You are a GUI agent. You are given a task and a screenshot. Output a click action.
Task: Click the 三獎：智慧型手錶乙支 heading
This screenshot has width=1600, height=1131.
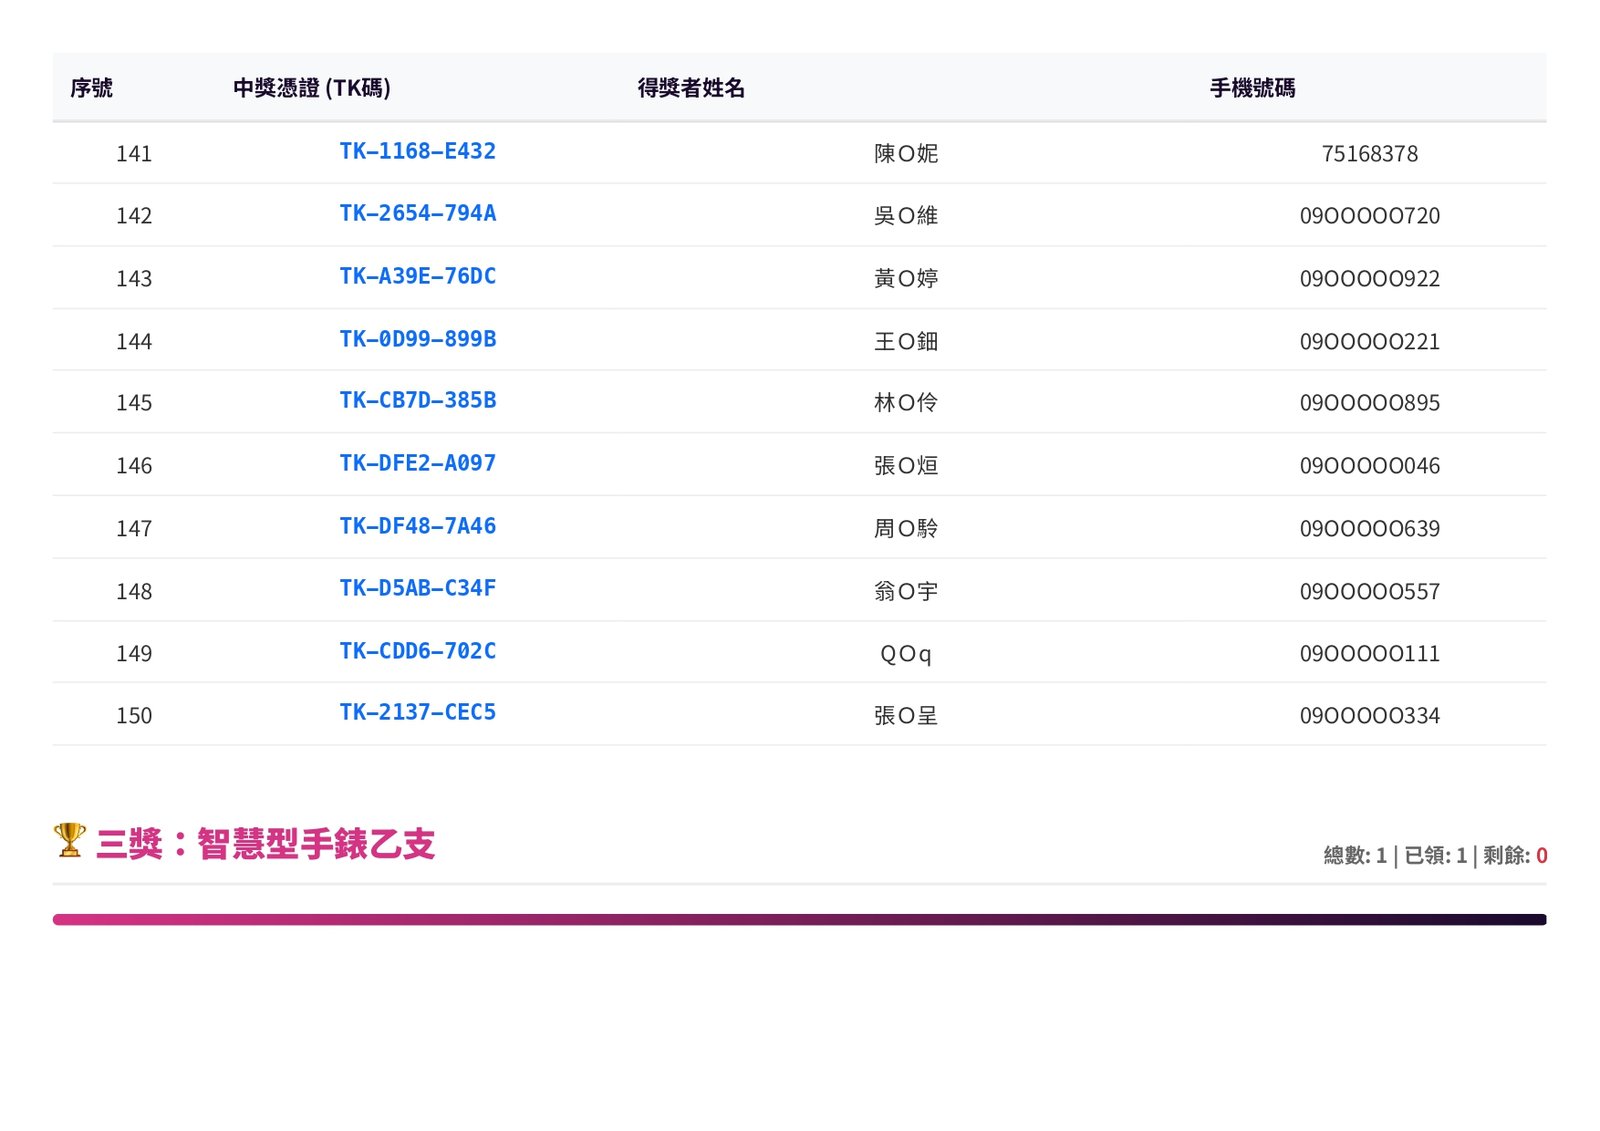coord(265,844)
